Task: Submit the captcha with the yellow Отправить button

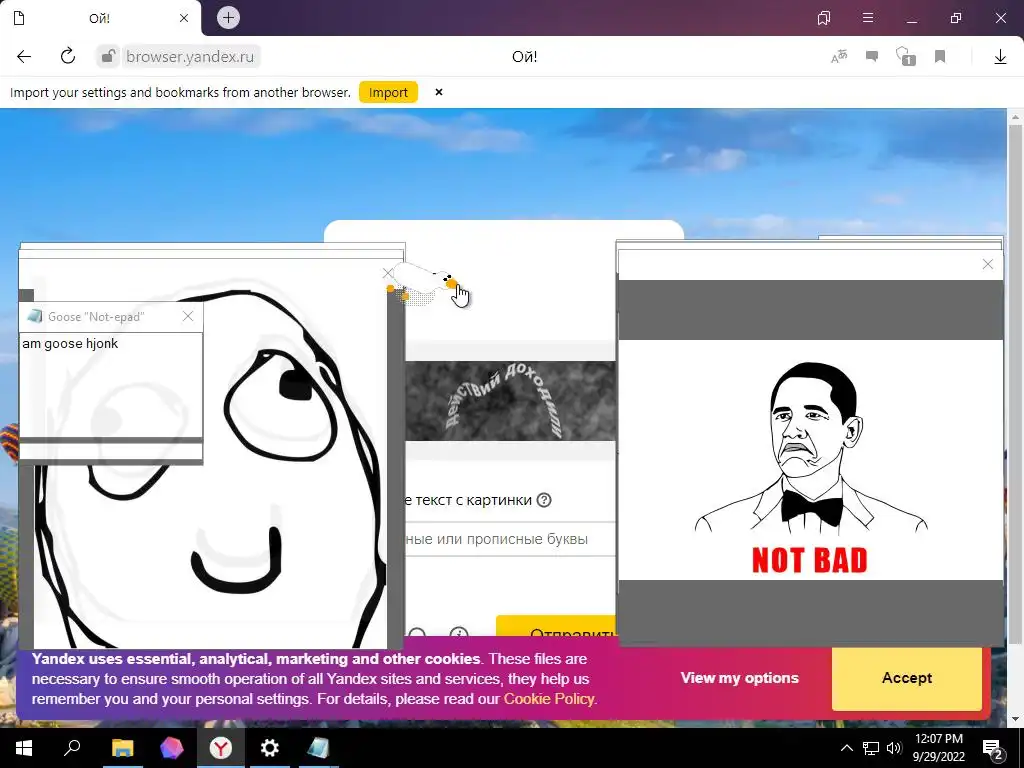Action: pos(556,627)
